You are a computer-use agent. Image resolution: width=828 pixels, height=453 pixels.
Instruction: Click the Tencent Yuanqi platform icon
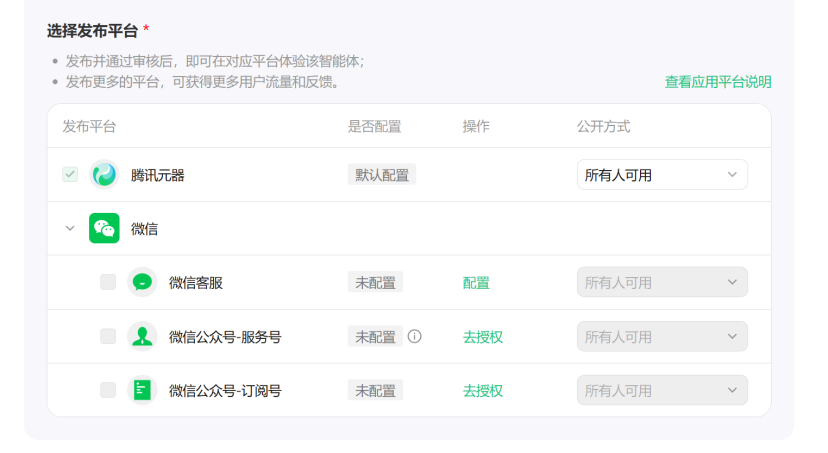(x=104, y=175)
